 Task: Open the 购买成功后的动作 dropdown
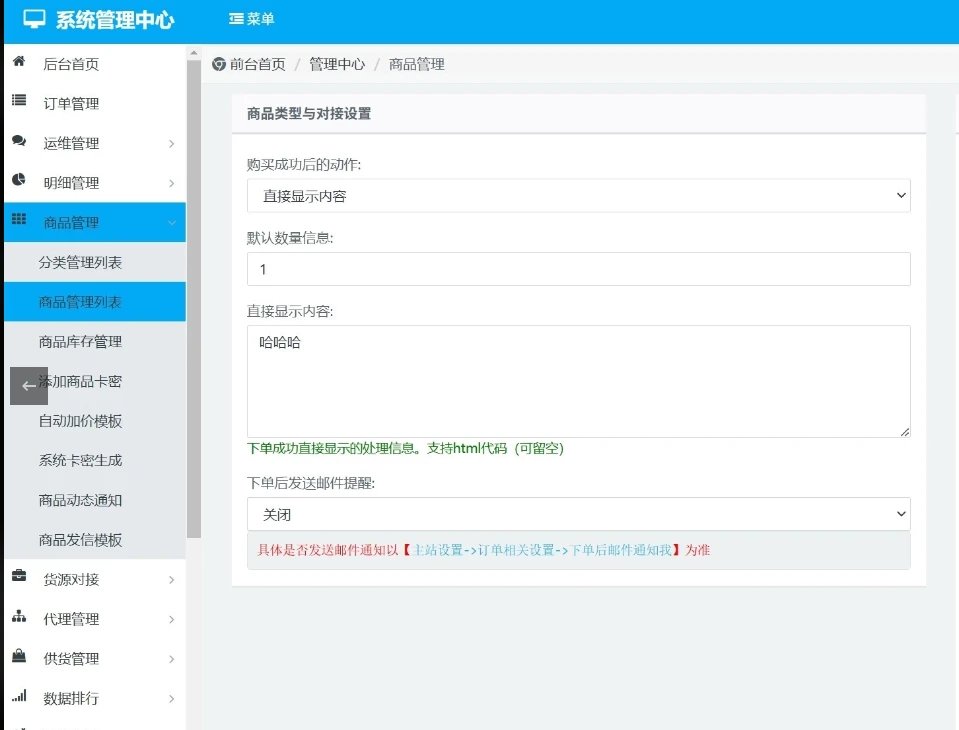click(579, 196)
